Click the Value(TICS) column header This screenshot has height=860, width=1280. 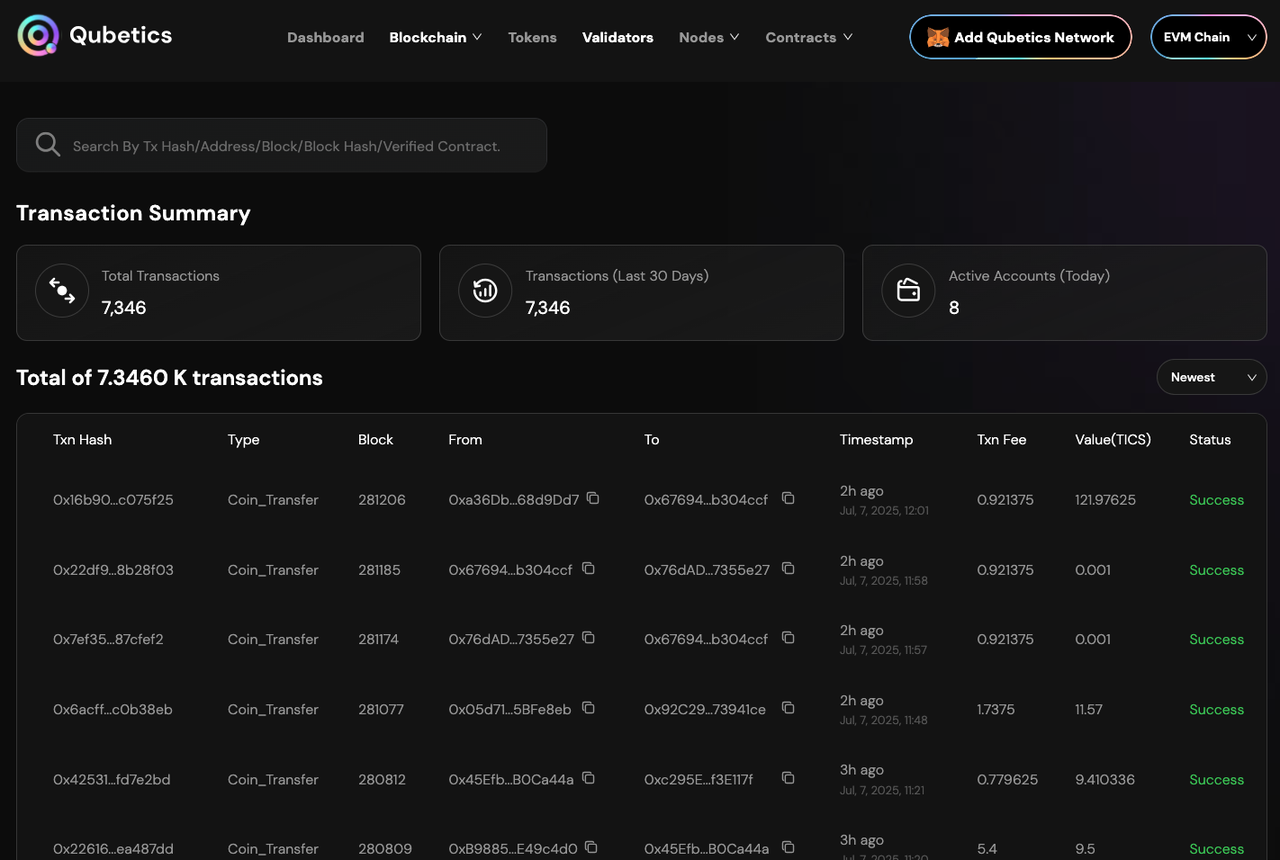pyautogui.click(x=1113, y=439)
